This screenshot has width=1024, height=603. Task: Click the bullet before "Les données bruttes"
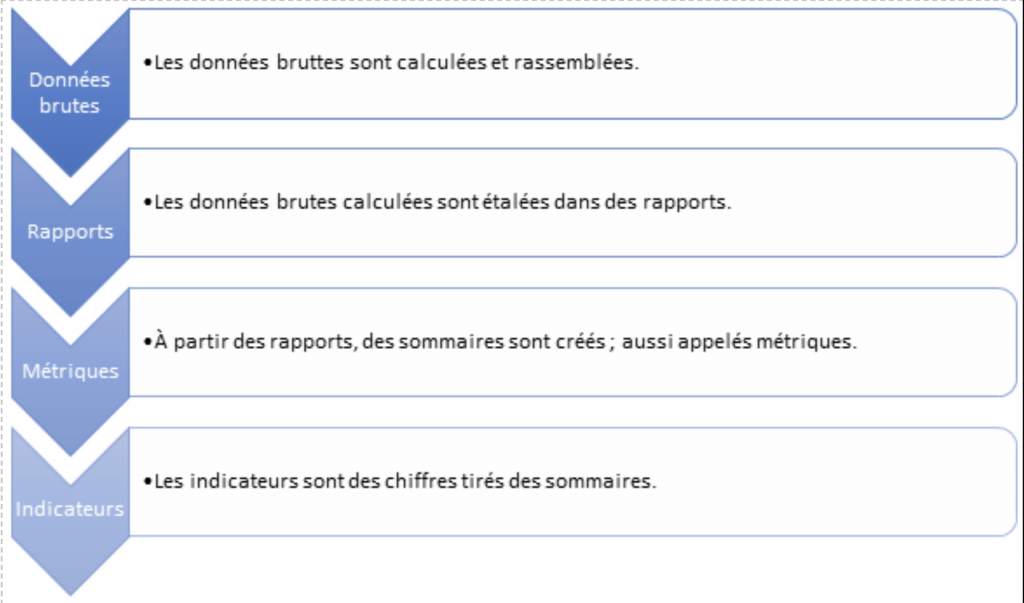(148, 63)
